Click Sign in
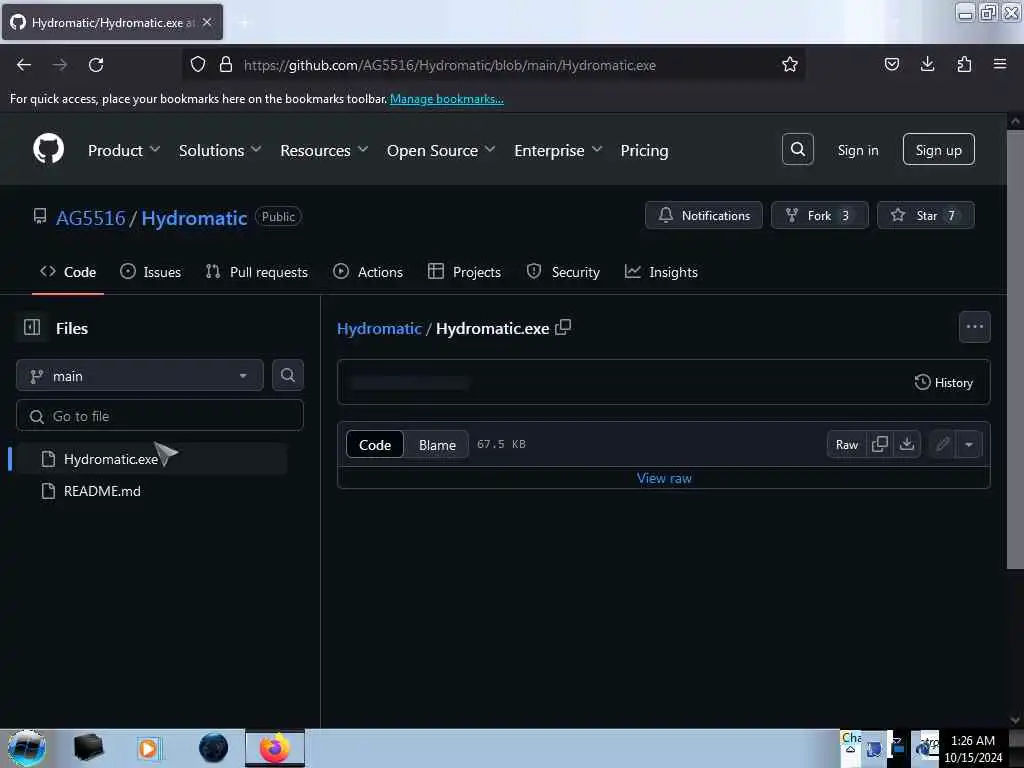 [x=857, y=150]
